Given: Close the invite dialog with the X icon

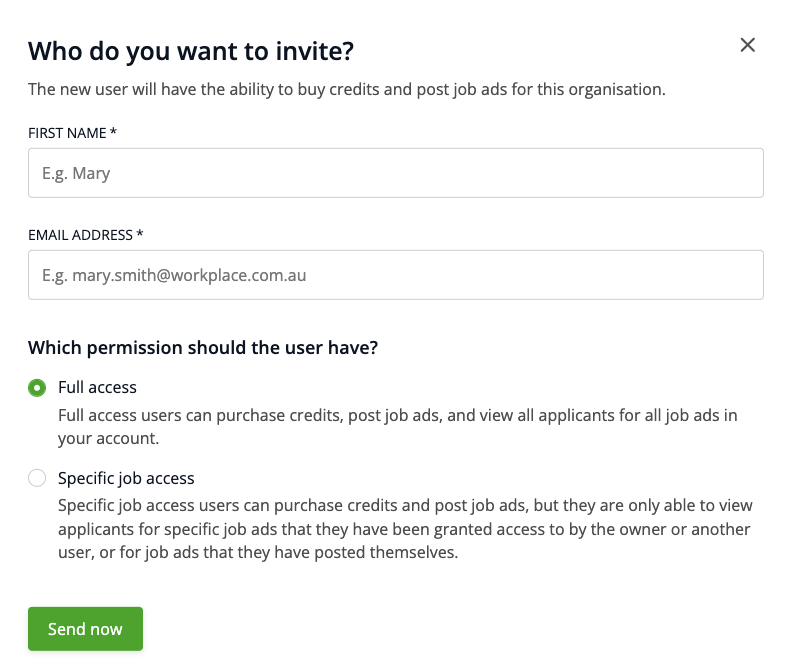Looking at the screenshot, I should coord(747,45).
